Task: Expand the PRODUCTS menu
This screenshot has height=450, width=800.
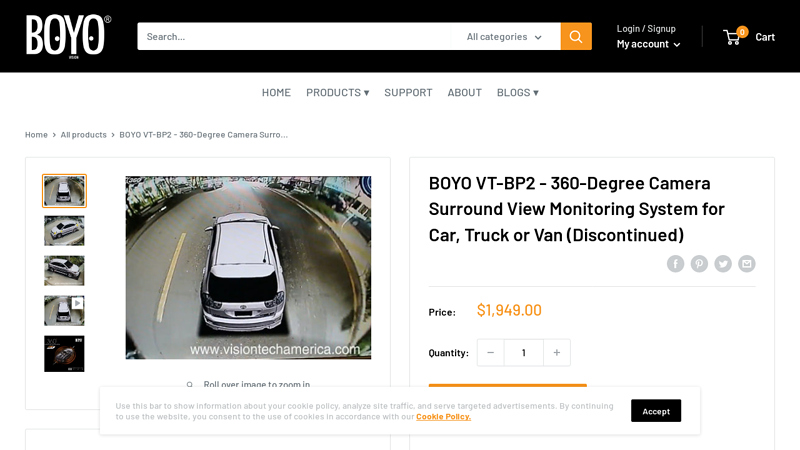Action: coord(337,92)
